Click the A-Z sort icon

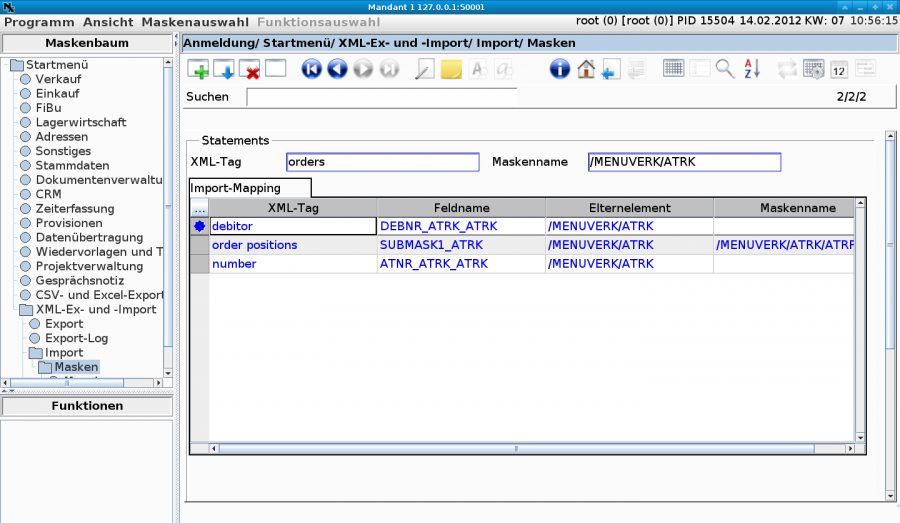[x=752, y=69]
